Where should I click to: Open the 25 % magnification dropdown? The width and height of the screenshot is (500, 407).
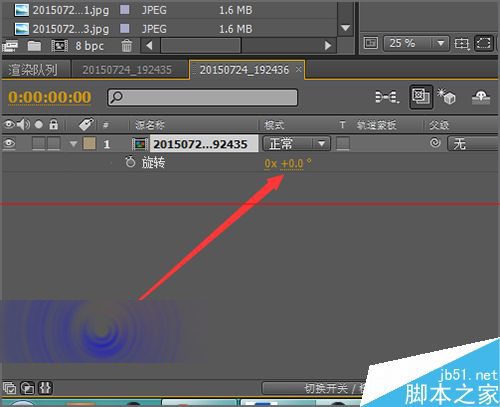pos(415,43)
